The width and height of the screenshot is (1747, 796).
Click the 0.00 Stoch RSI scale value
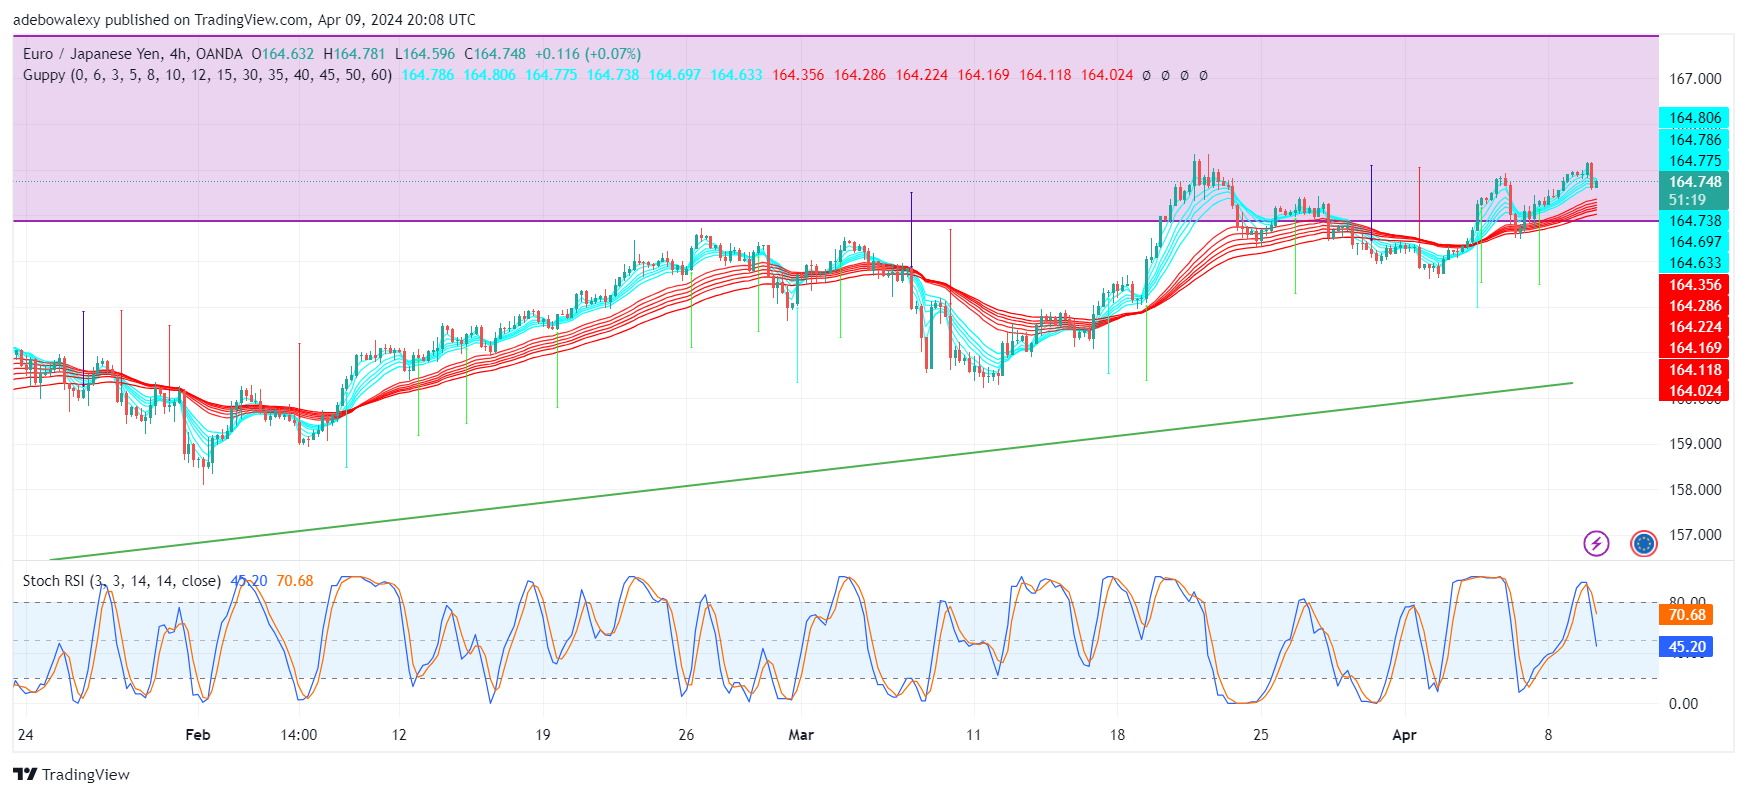tap(1683, 704)
